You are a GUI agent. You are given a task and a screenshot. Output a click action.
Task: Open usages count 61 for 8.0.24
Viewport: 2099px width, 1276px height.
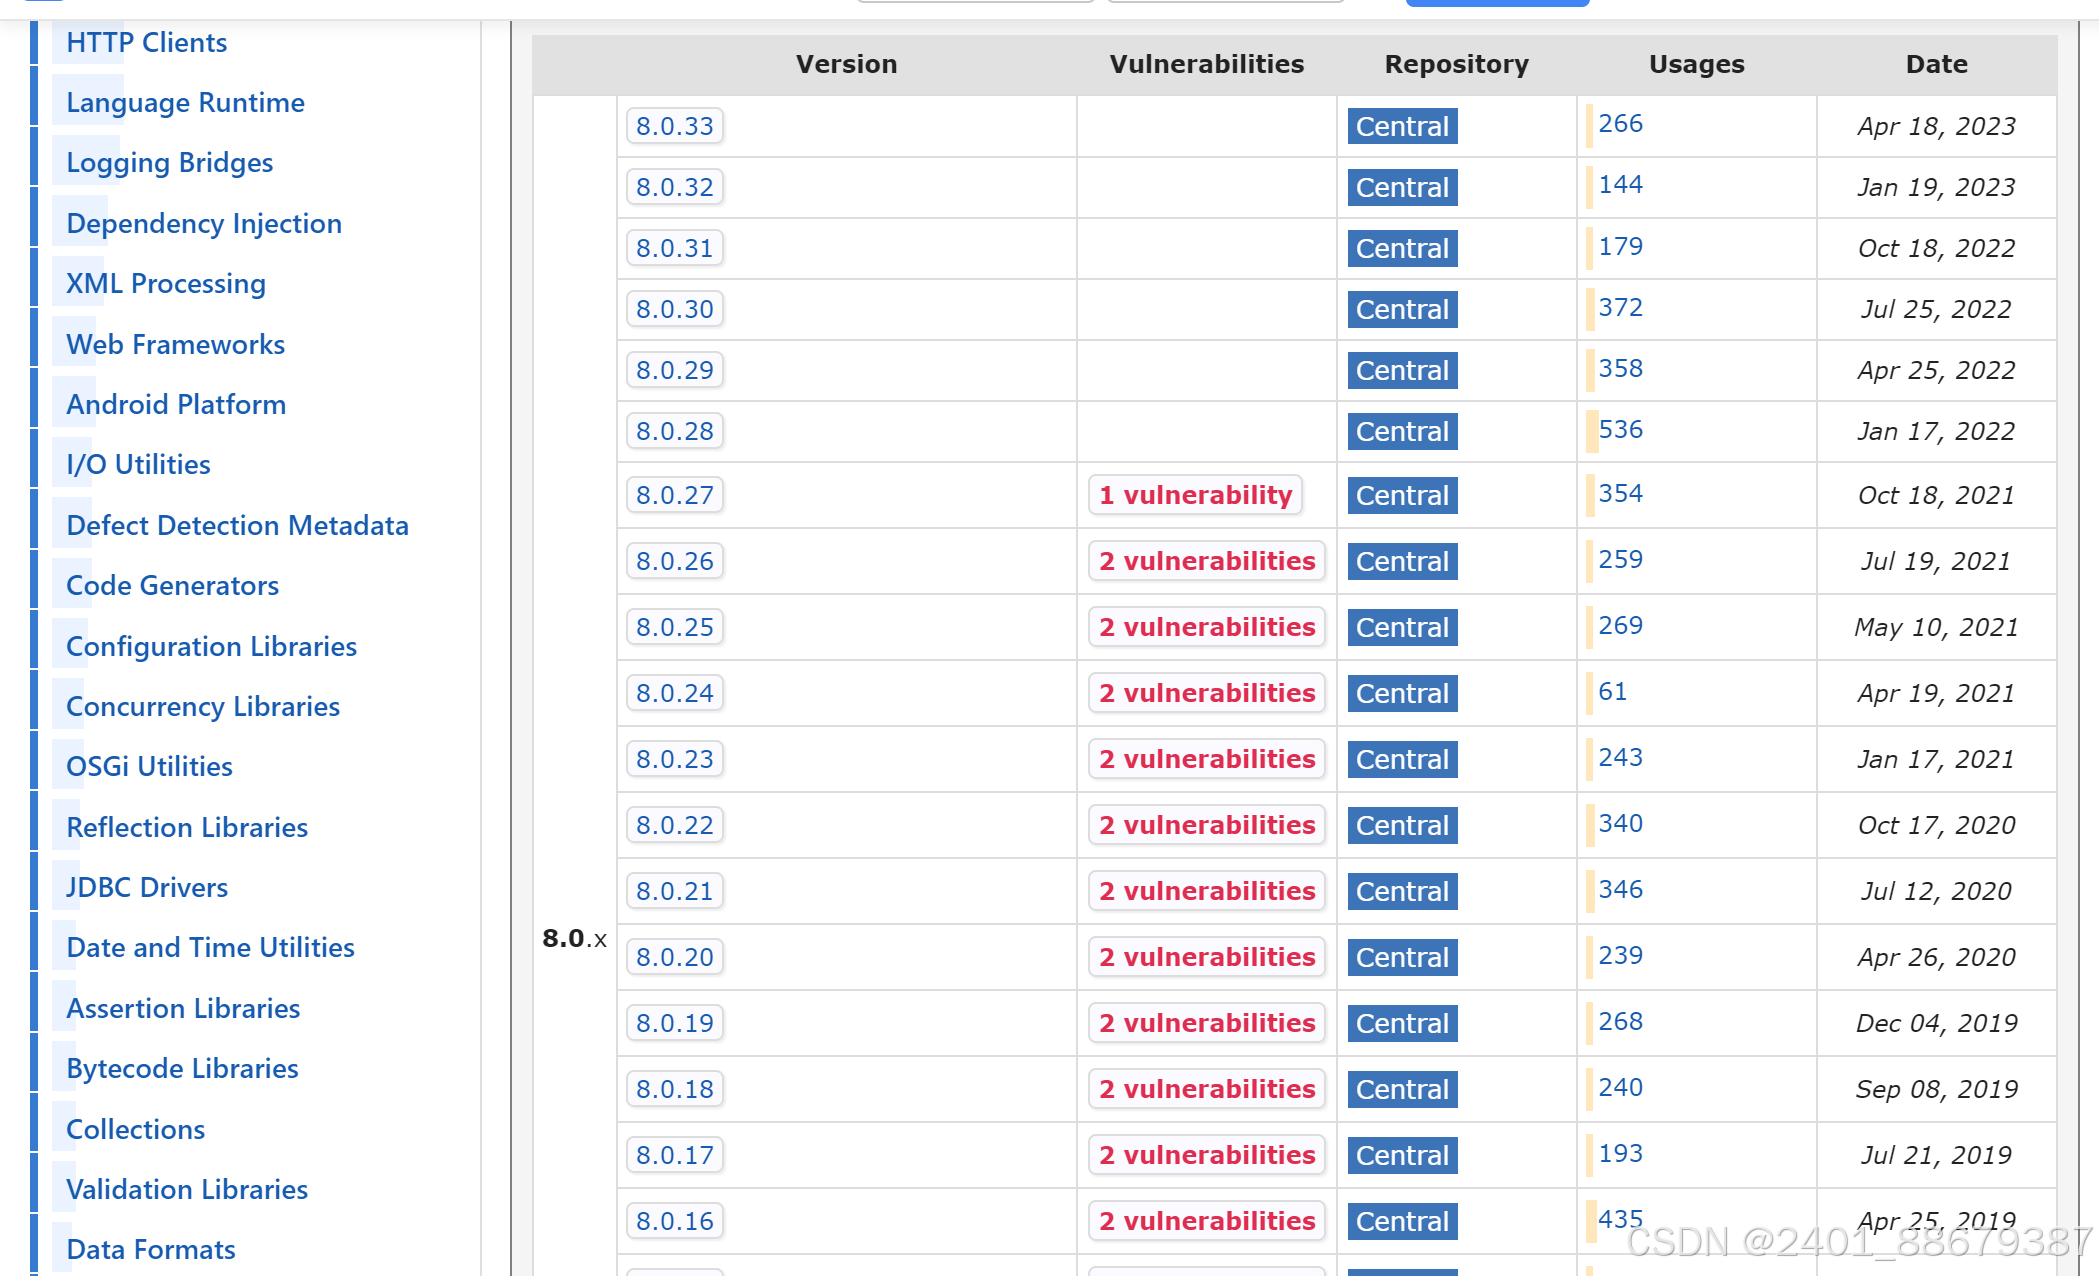click(x=1612, y=692)
